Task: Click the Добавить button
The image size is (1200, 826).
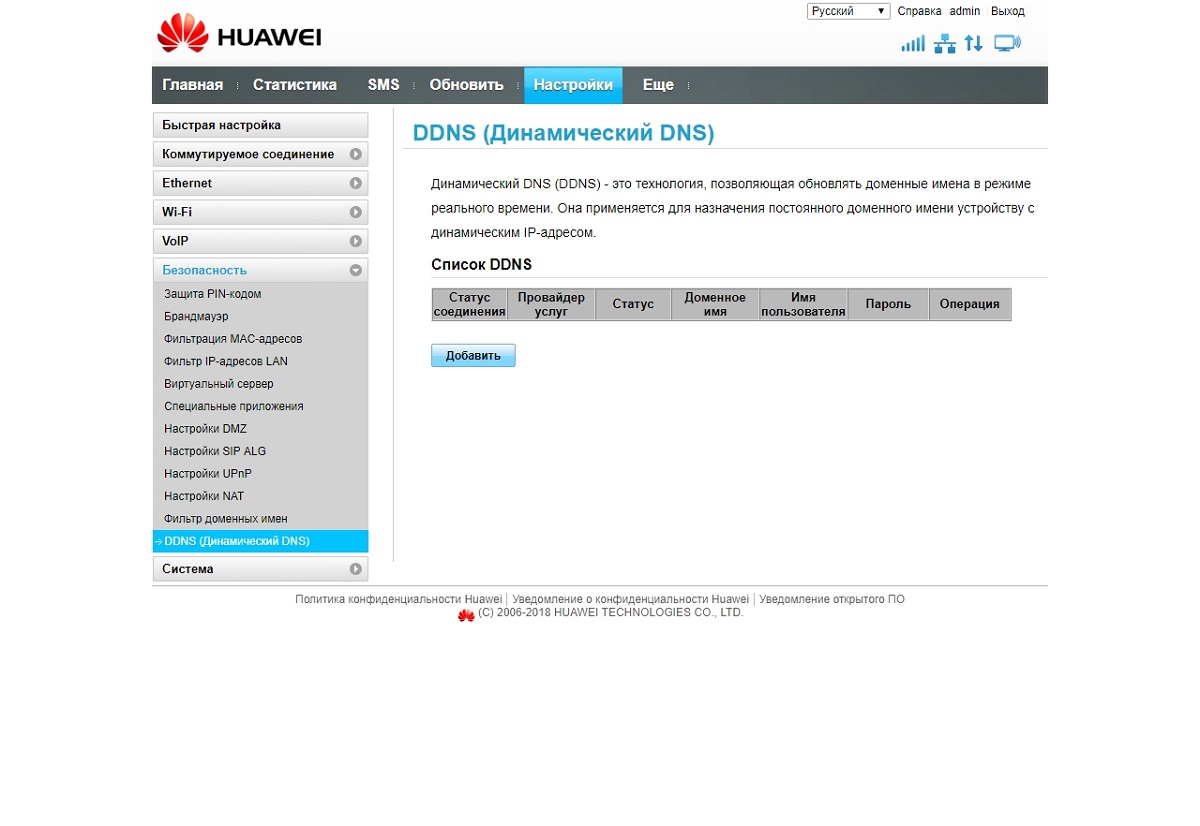Action: click(473, 356)
